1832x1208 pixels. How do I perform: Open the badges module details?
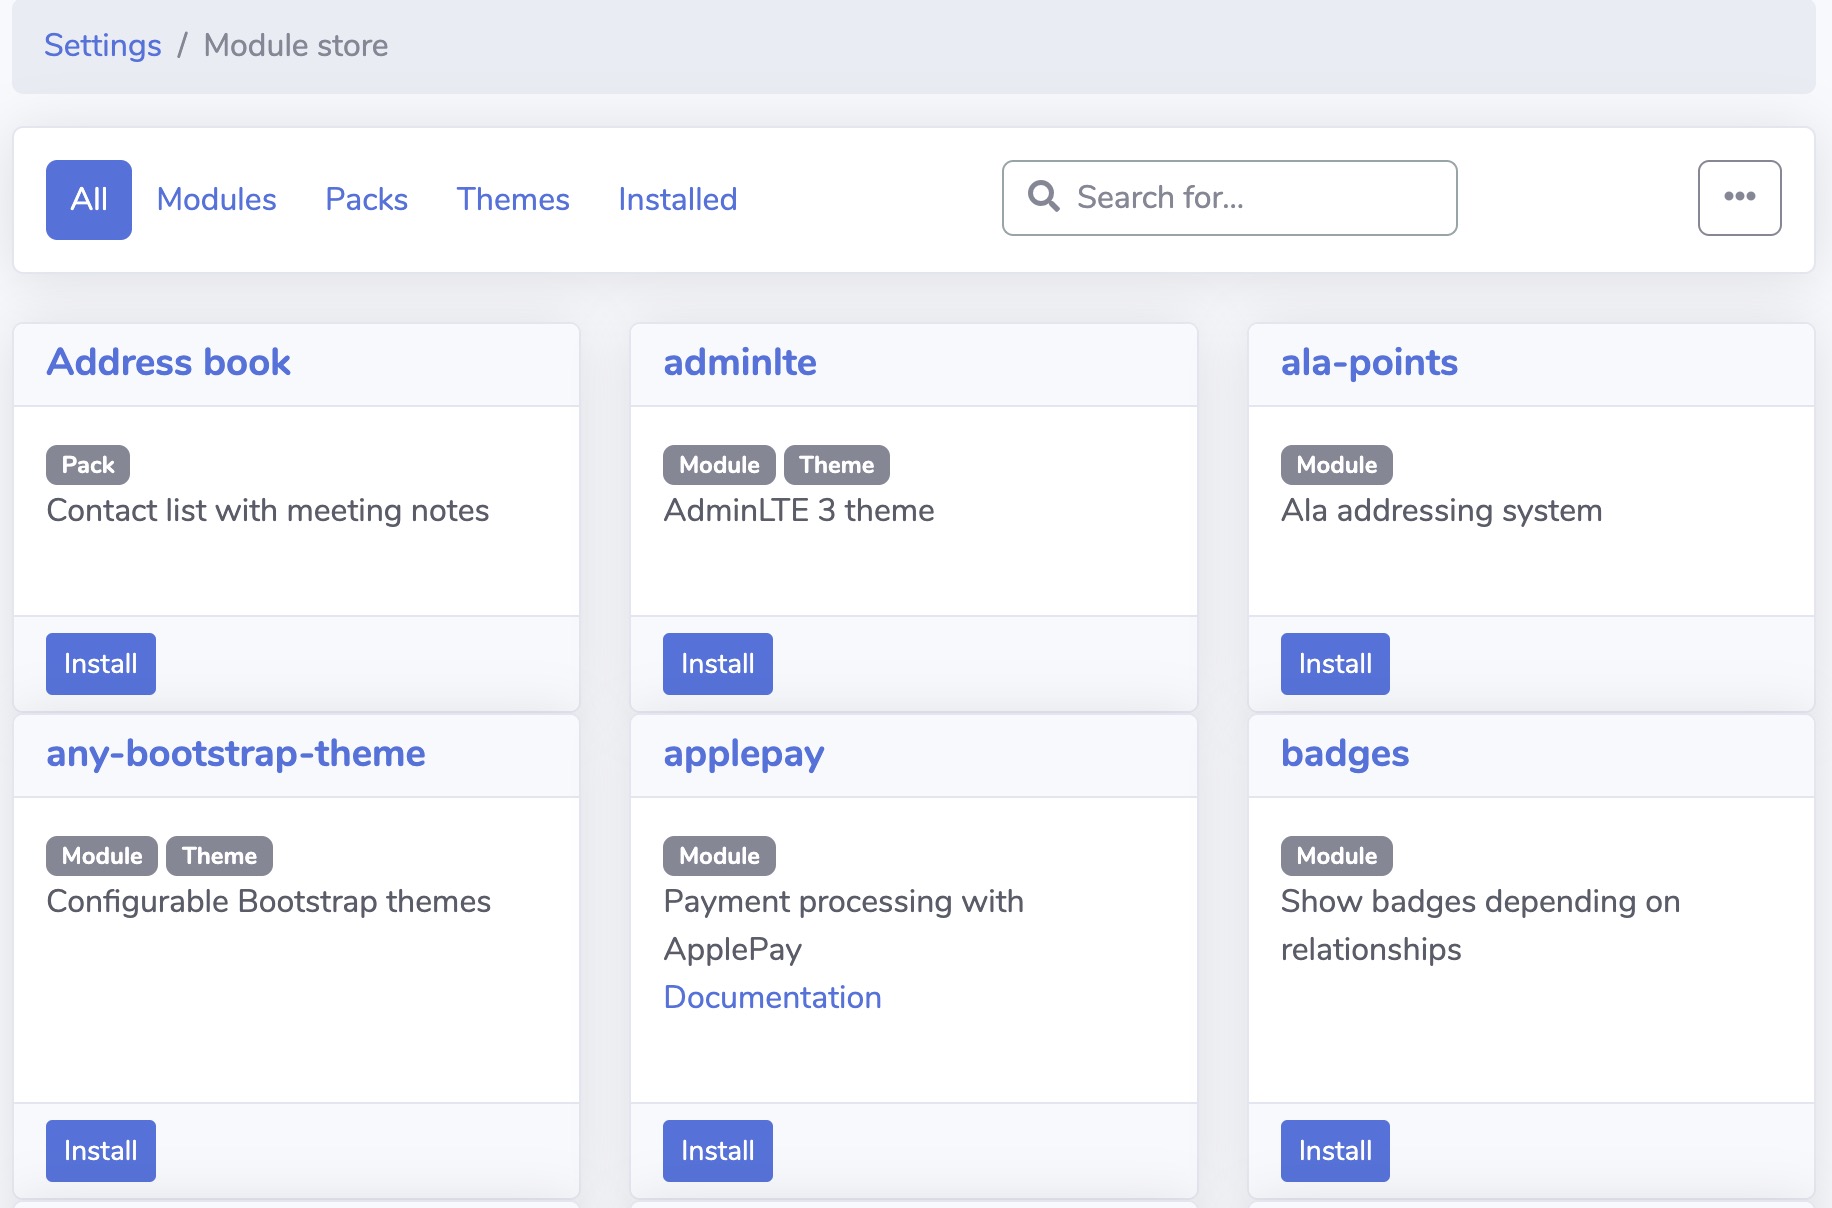pyautogui.click(x=1345, y=755)
